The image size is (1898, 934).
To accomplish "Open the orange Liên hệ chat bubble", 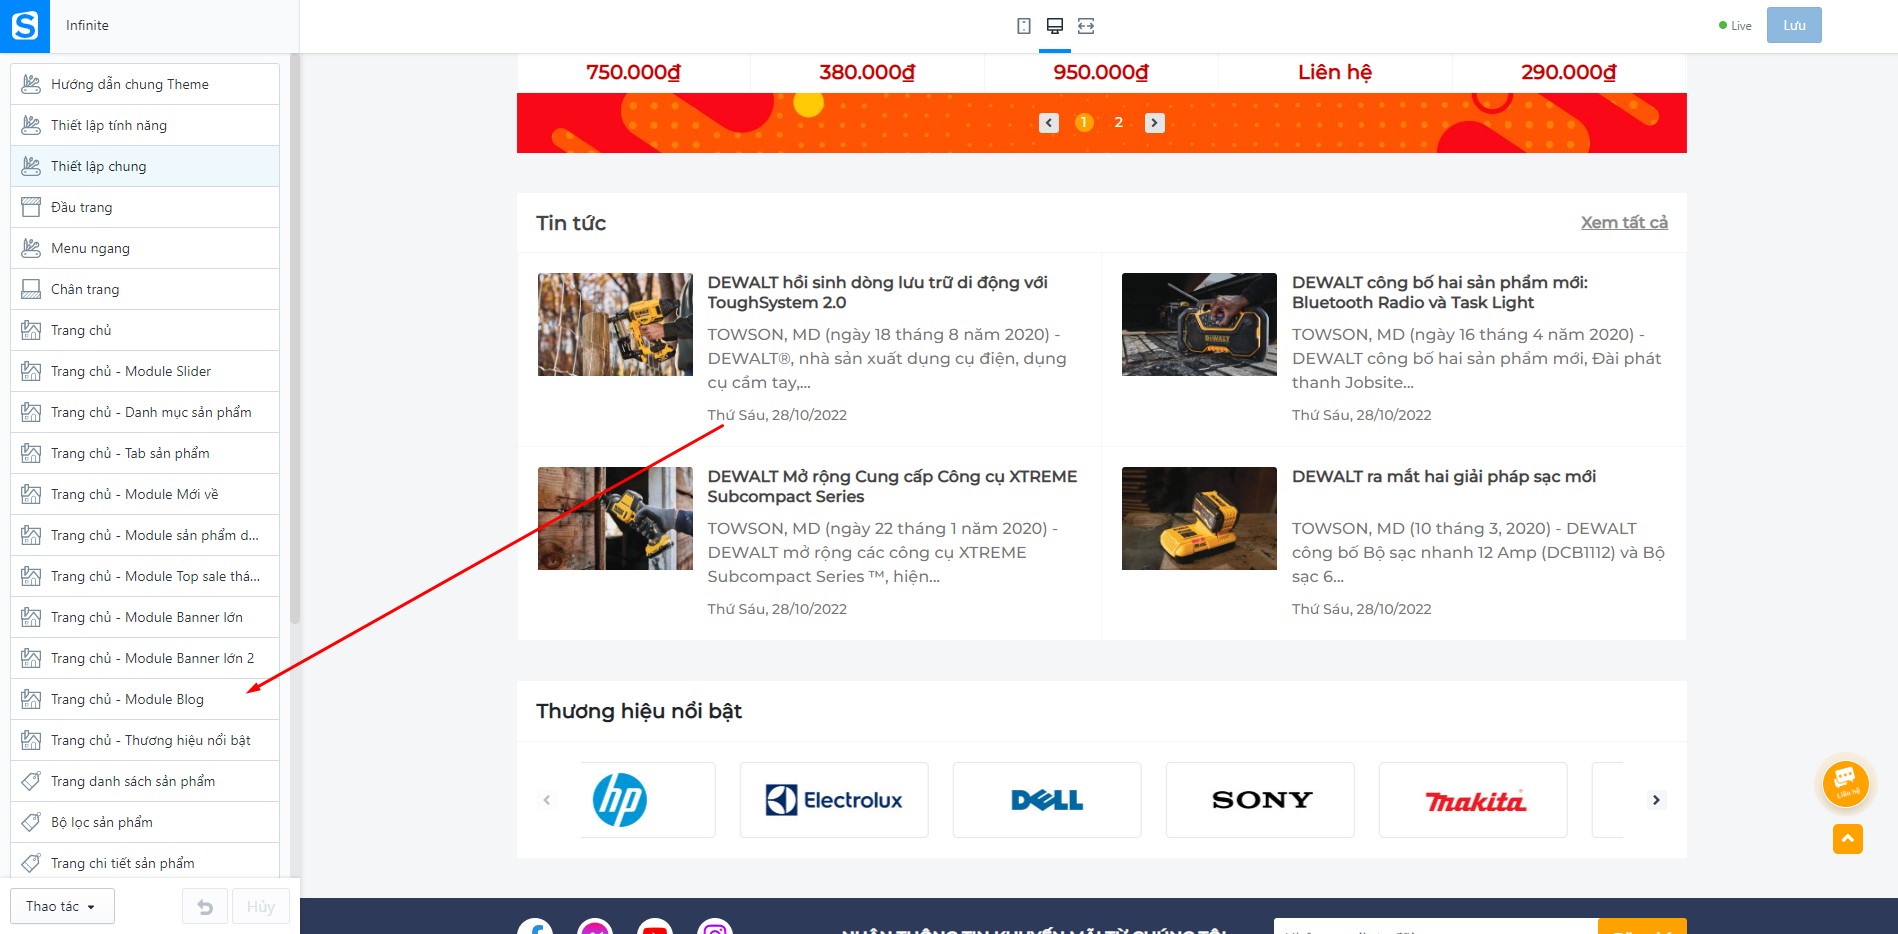I will [x=1846, y=782].
